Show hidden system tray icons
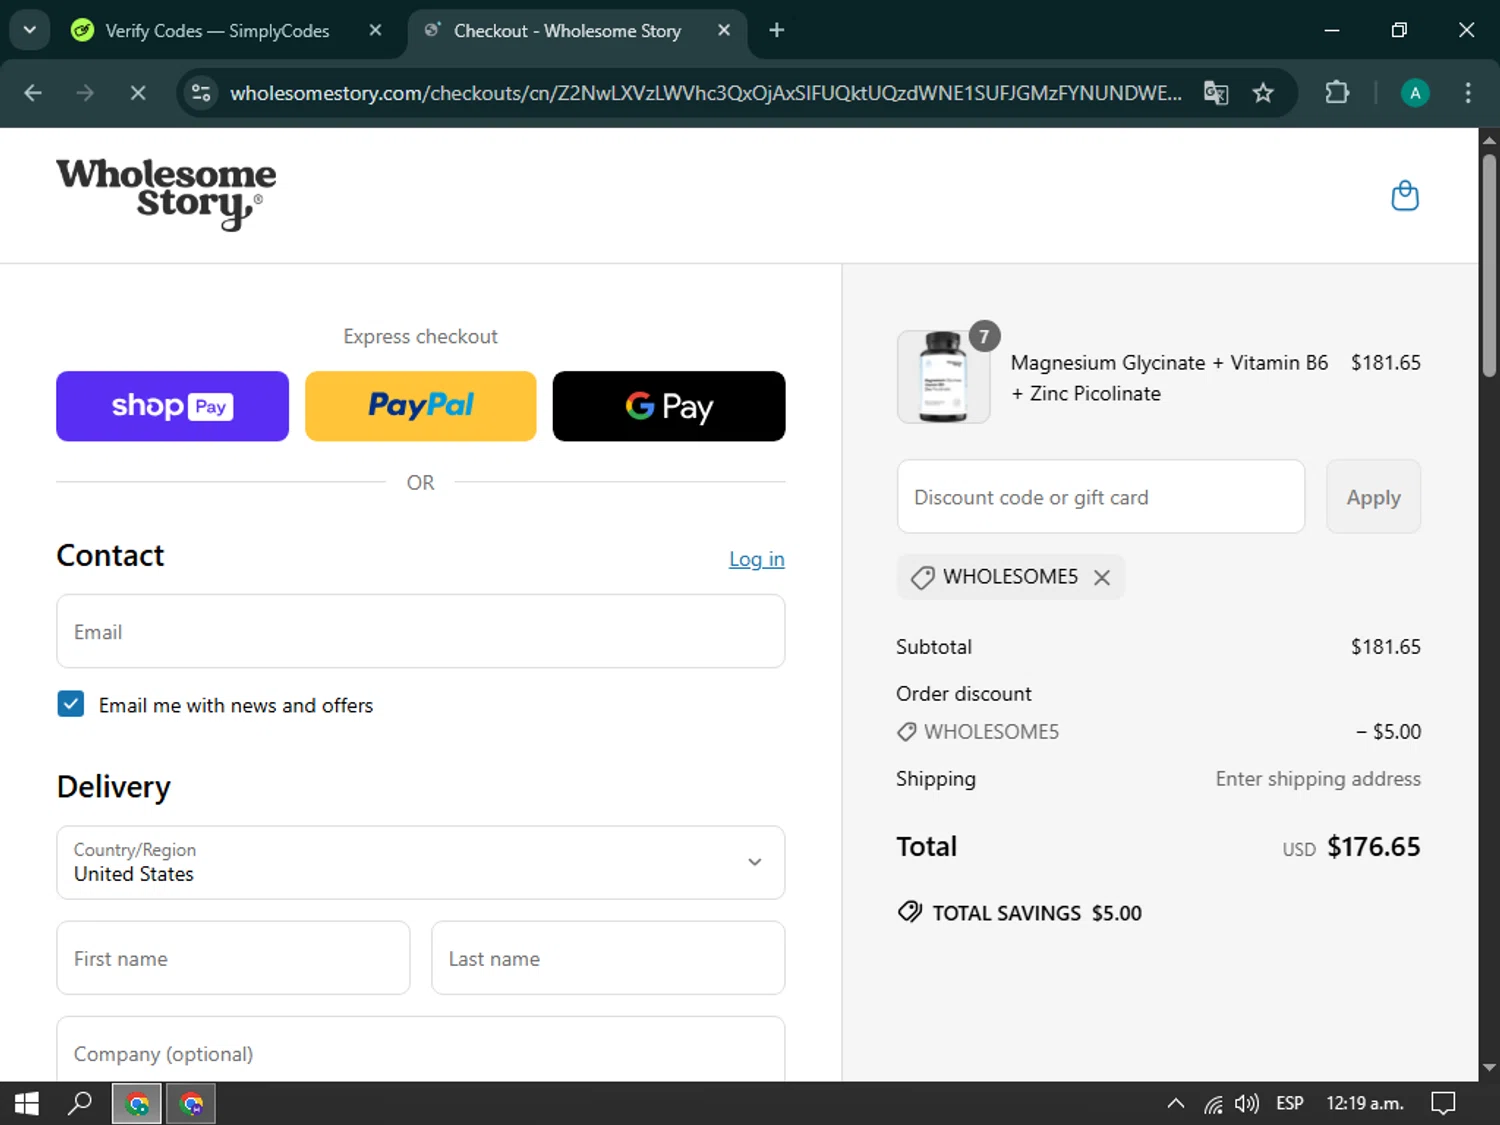Screen dimensions: 1500x1125 pos(1176,1103)
